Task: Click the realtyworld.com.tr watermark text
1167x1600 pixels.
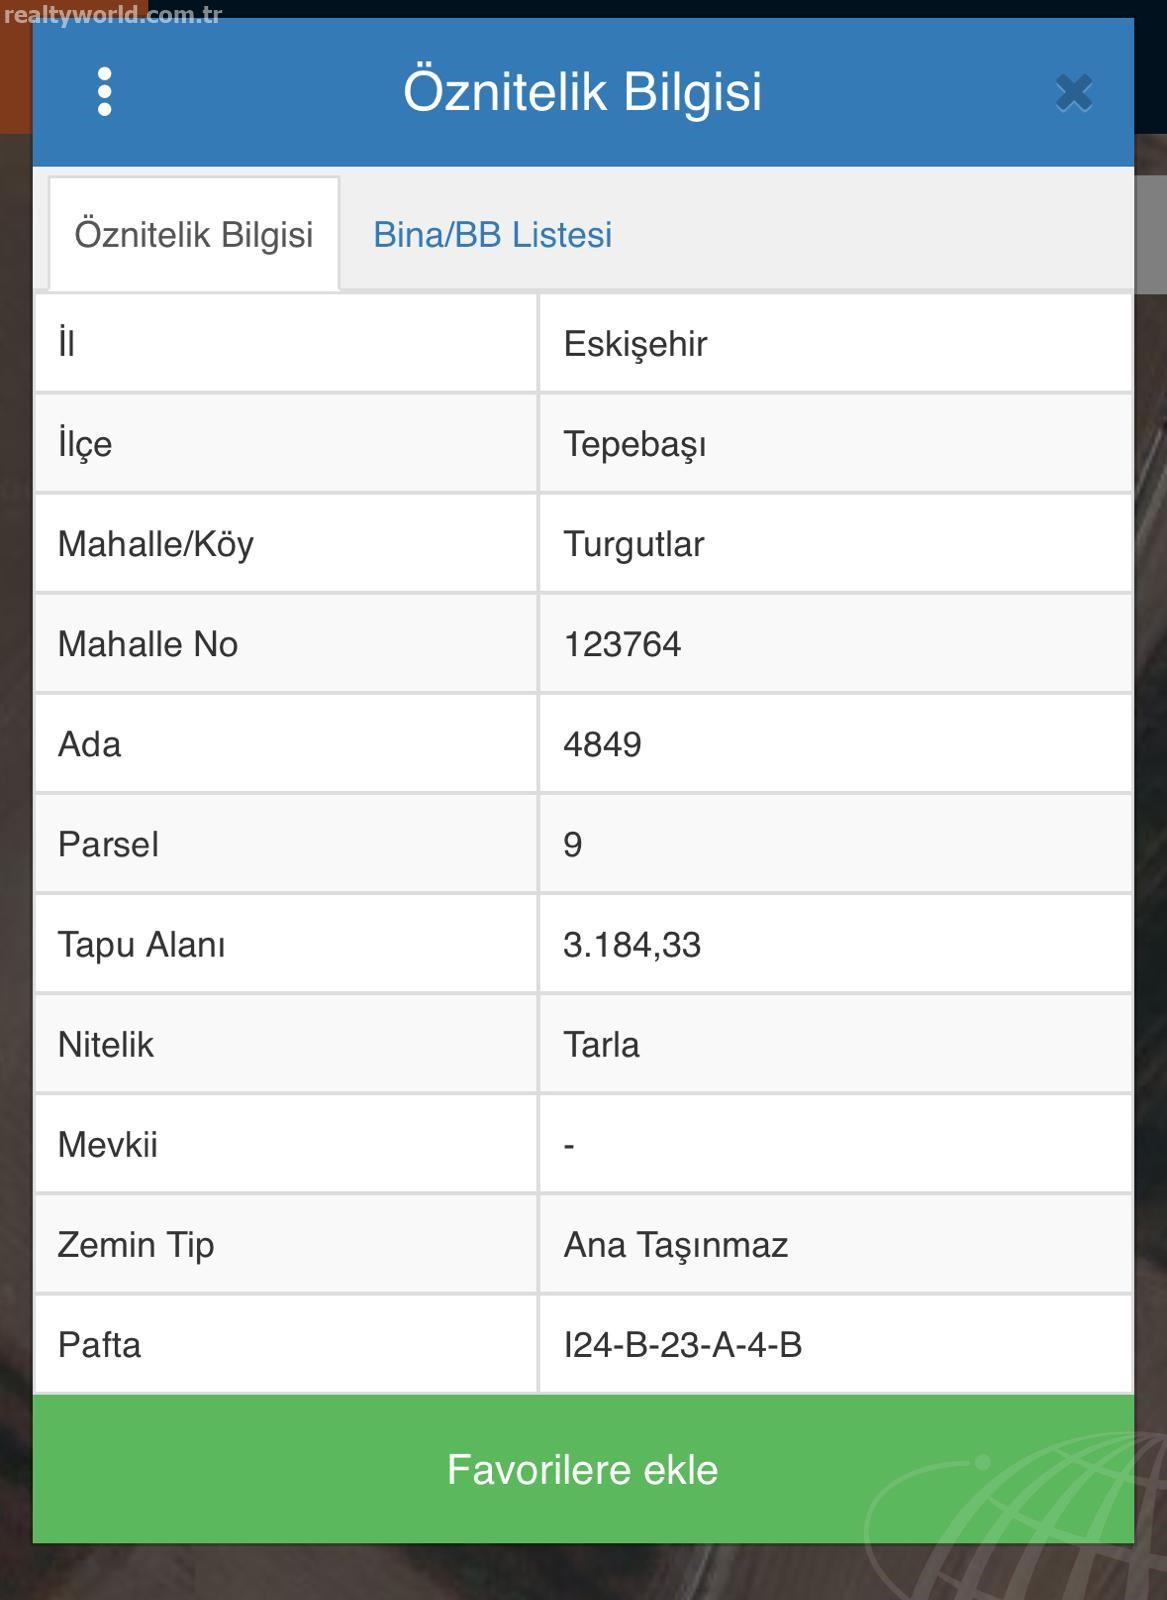Action: tap(112, 15)
